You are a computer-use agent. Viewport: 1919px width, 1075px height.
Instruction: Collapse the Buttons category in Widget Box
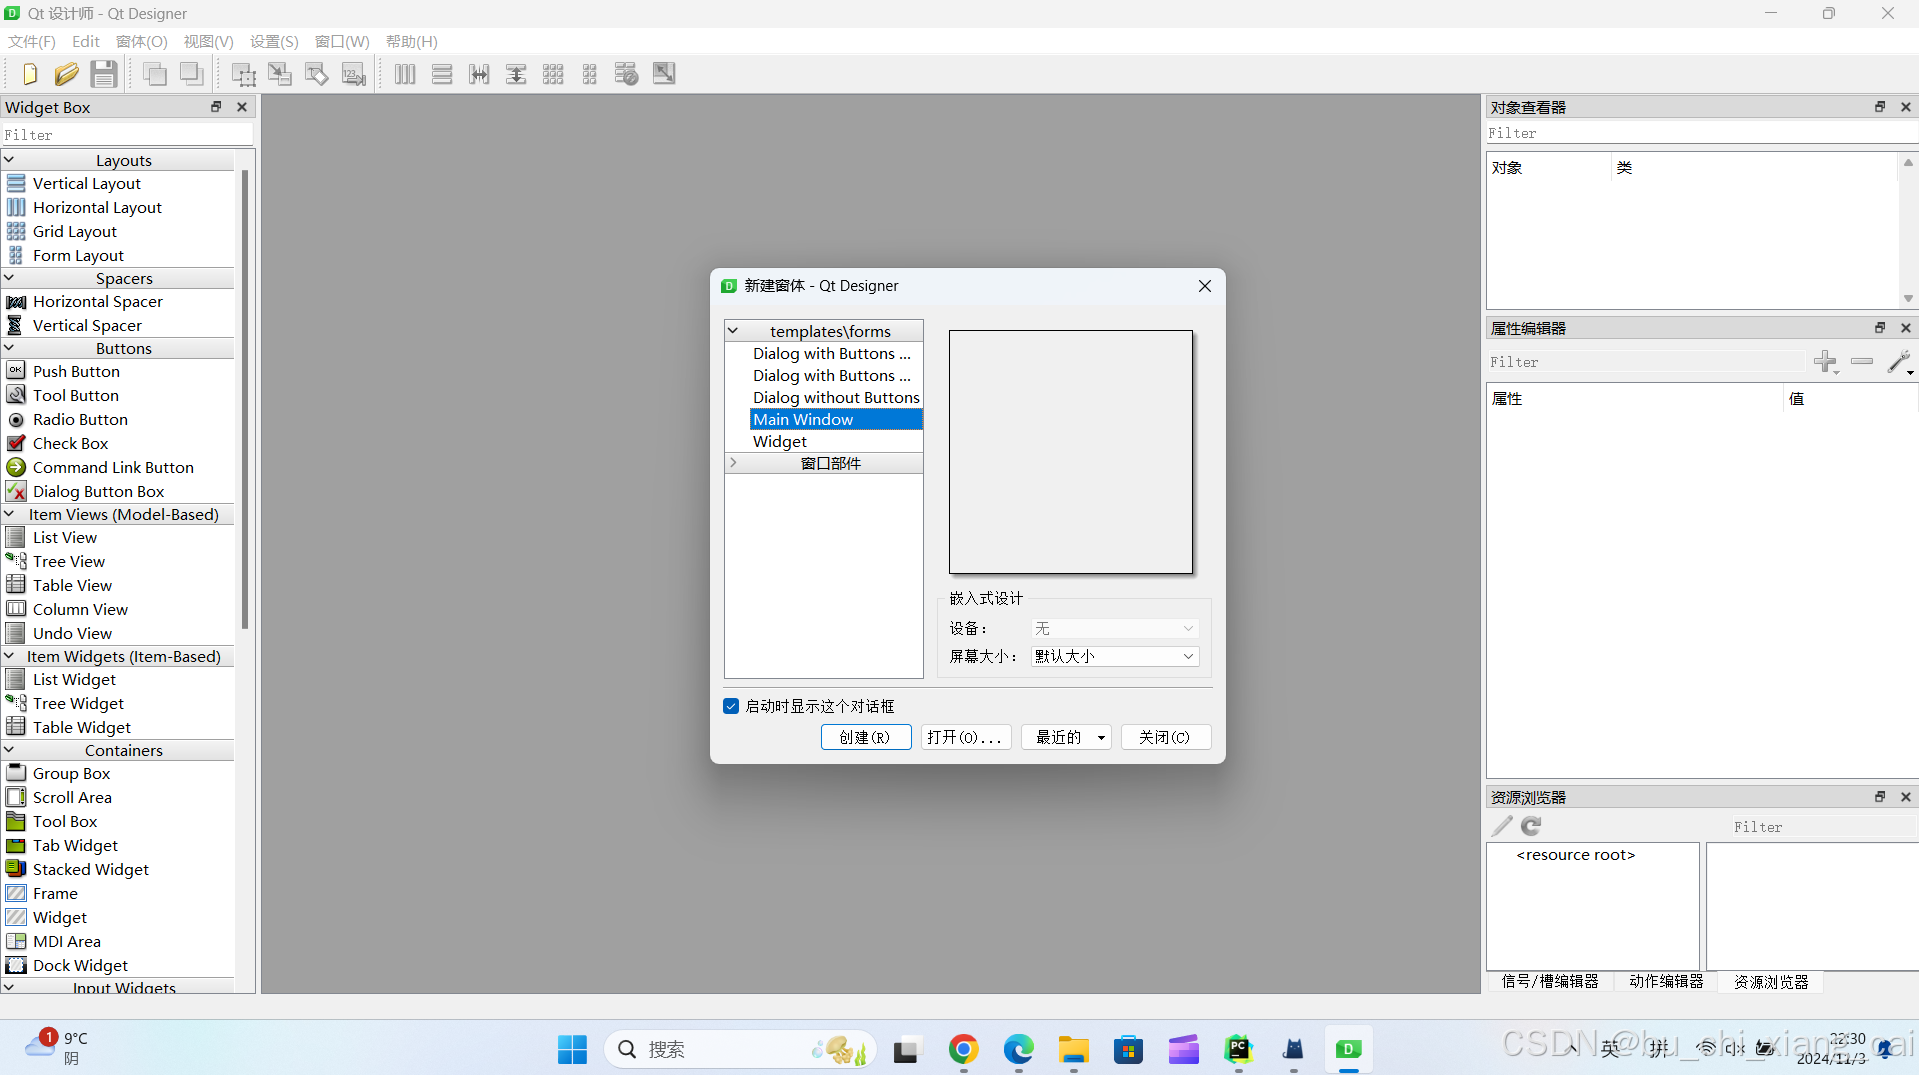pos(10,348)
